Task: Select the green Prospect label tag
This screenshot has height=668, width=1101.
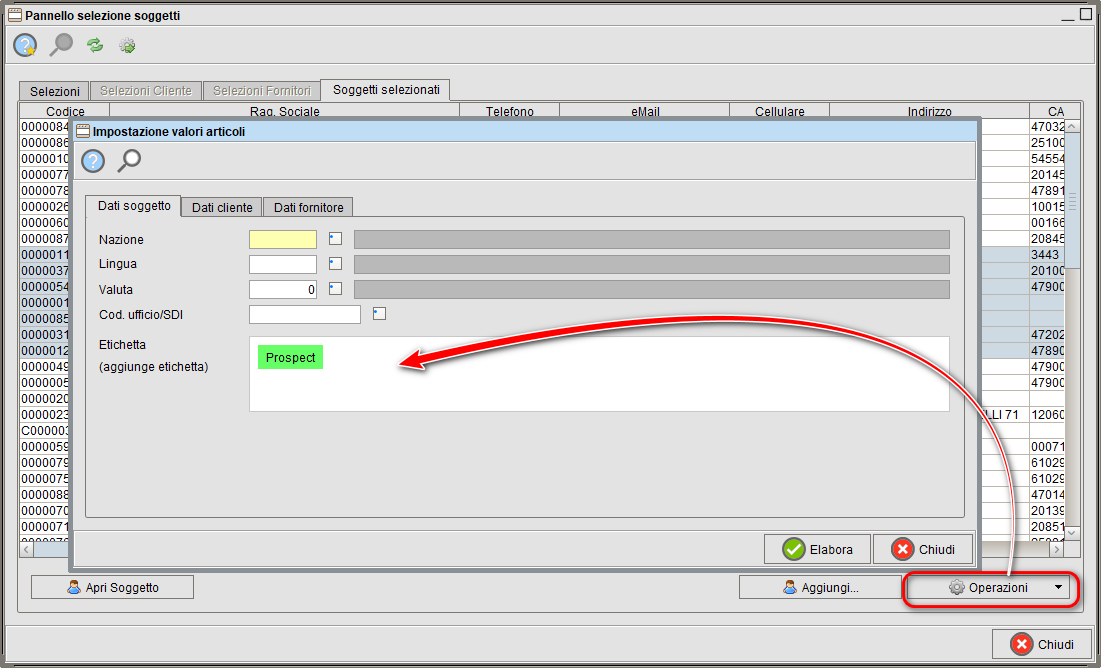Action: pyautogui.click(x=290, y=358)
